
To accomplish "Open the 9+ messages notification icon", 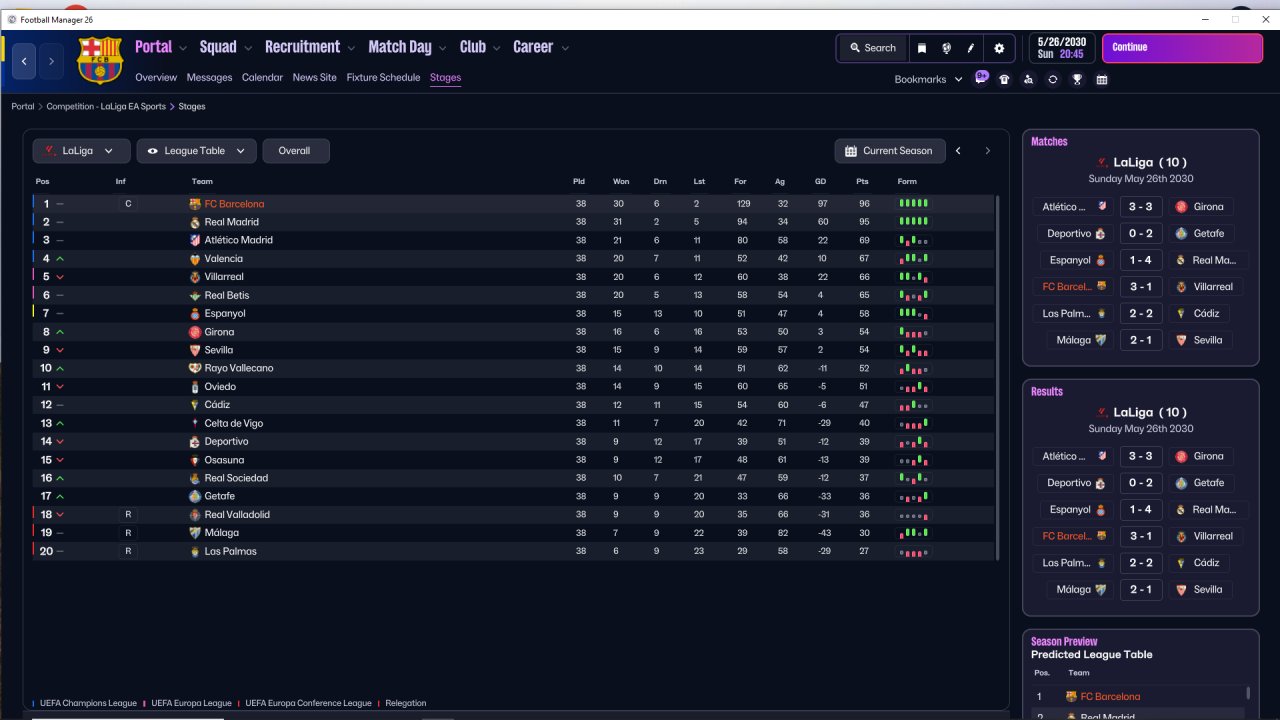I will (x=981, y=78).
